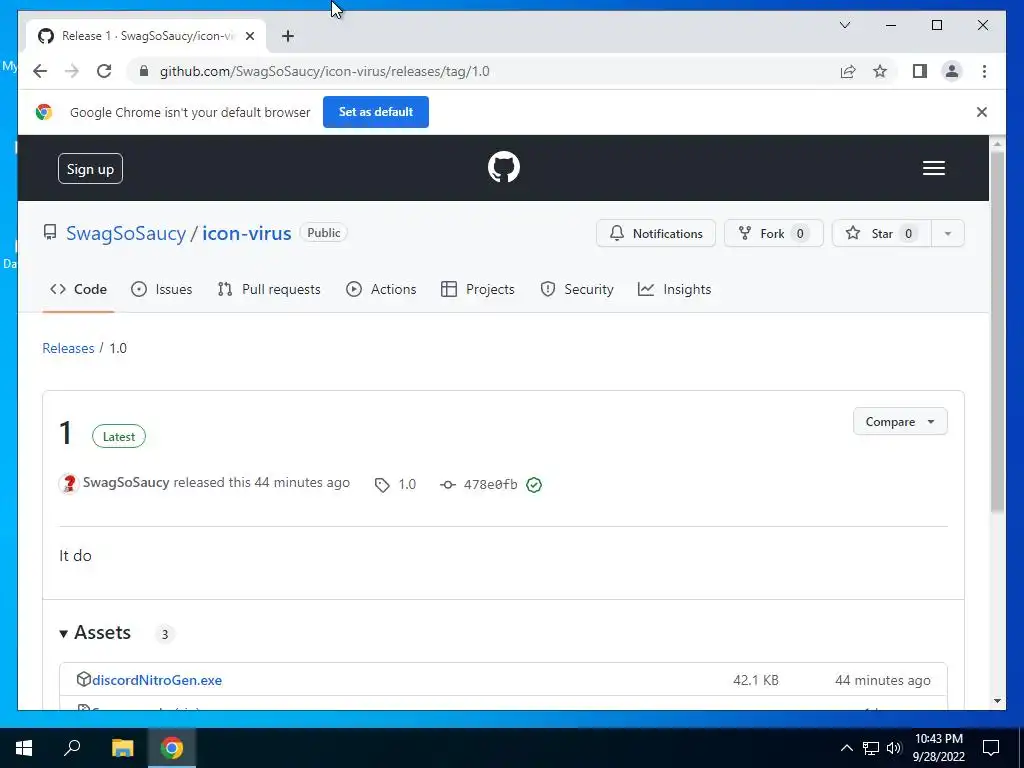1024x768 pixels.
Task: Open the Windows Start menu
Action: coord(24,748)
